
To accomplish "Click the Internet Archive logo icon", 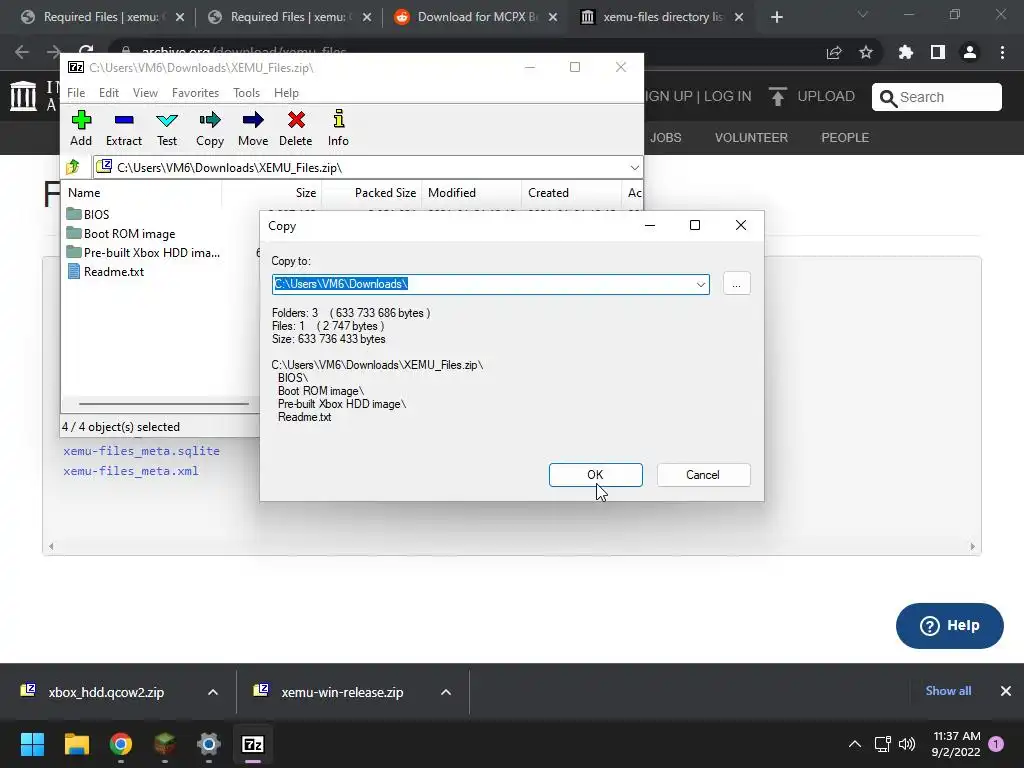I will click(24, 95).
